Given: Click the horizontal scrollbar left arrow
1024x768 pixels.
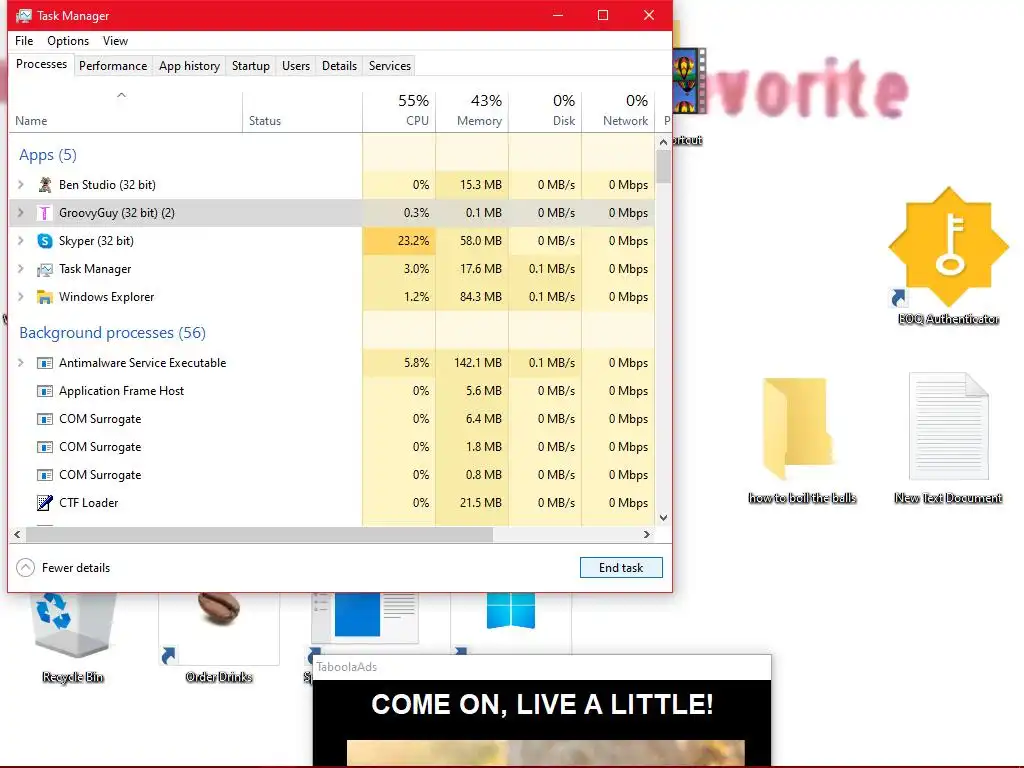Looking at the screenshot, I should (x=17, y=534).
